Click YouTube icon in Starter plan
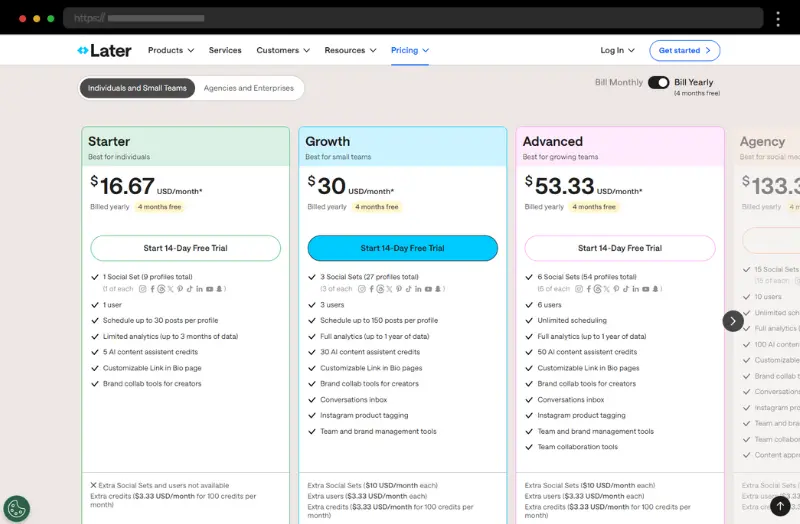 [209, 289]
